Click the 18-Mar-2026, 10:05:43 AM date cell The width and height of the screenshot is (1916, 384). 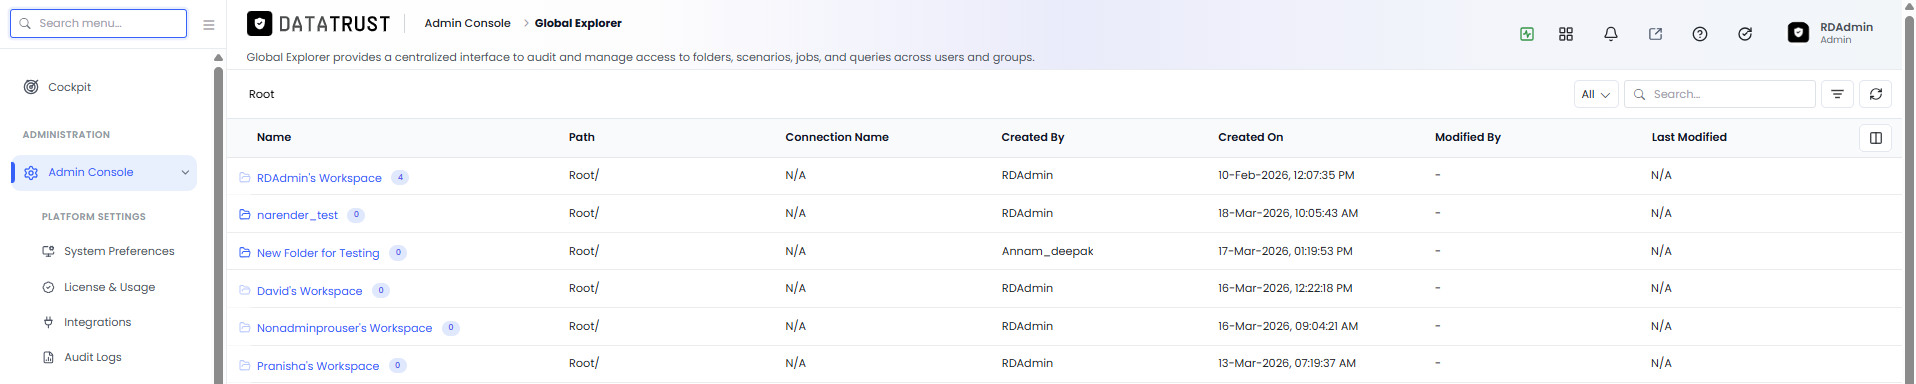(x=1288, y=213)
